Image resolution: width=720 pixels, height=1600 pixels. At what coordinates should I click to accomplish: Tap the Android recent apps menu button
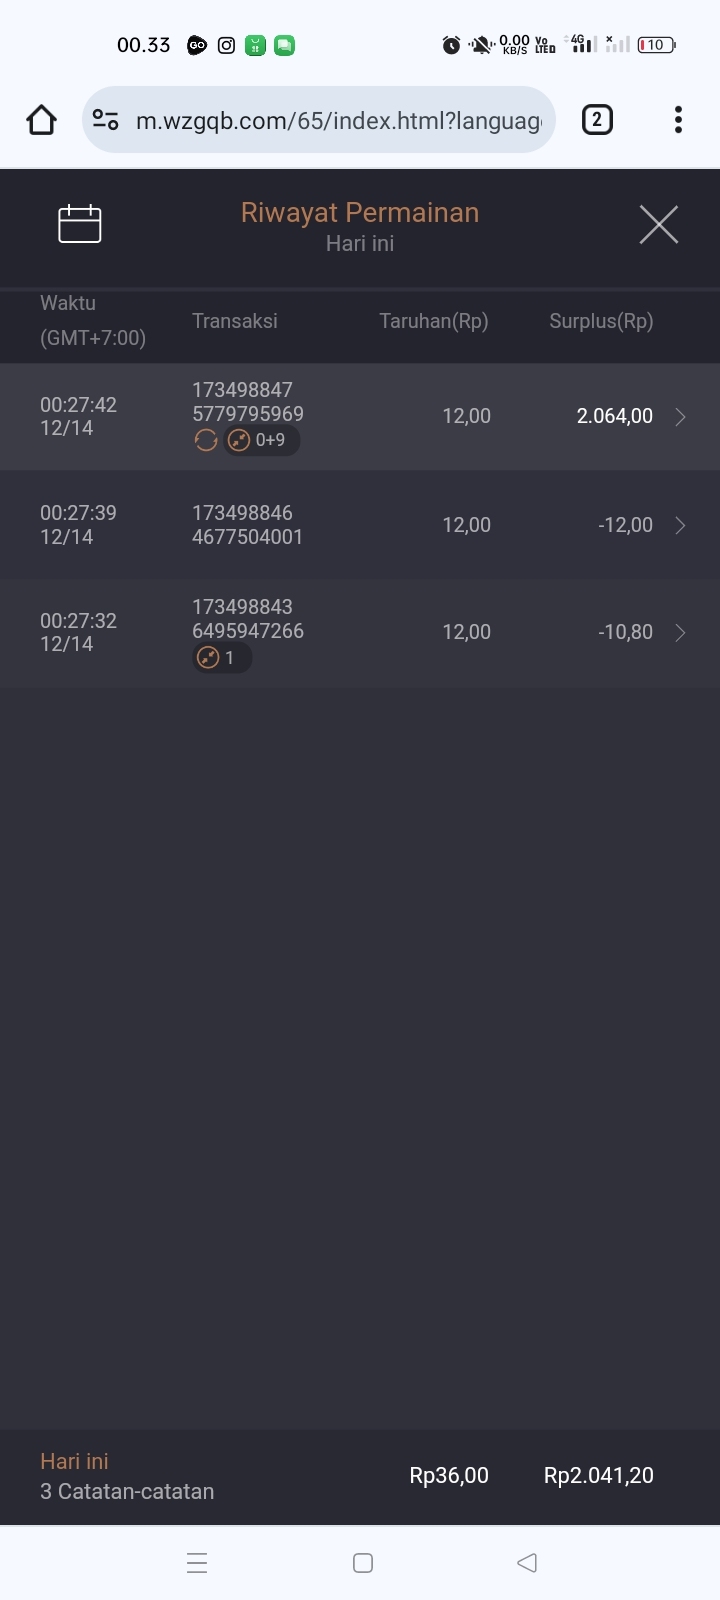click(x=197, y=1563)
